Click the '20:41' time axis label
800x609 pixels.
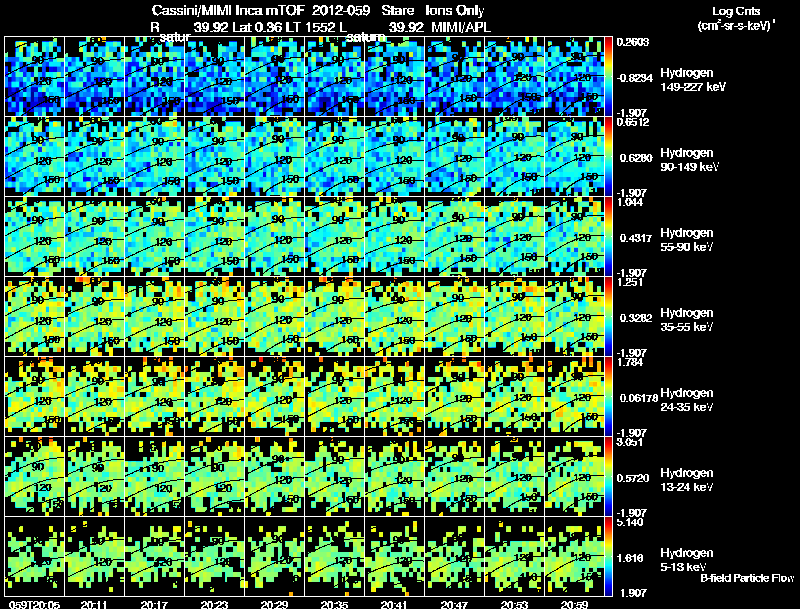(394, 604)
